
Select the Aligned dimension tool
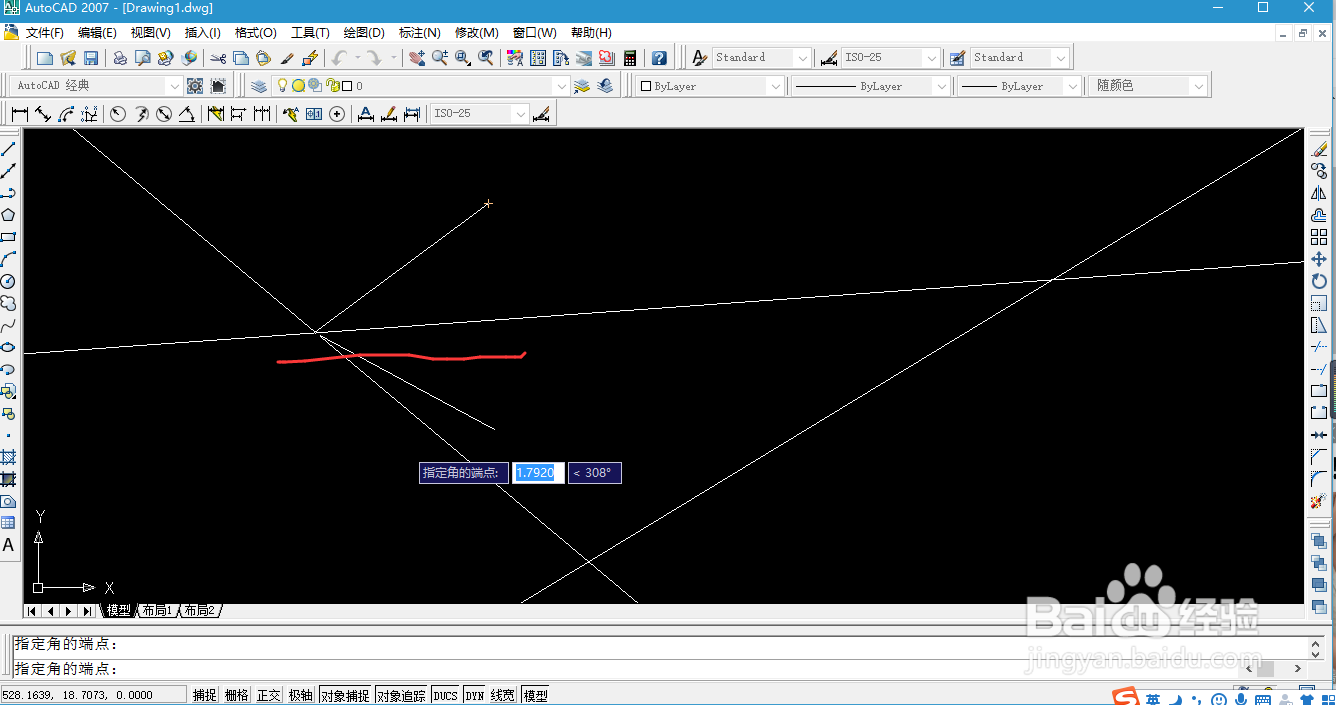(x=43, y=114)
